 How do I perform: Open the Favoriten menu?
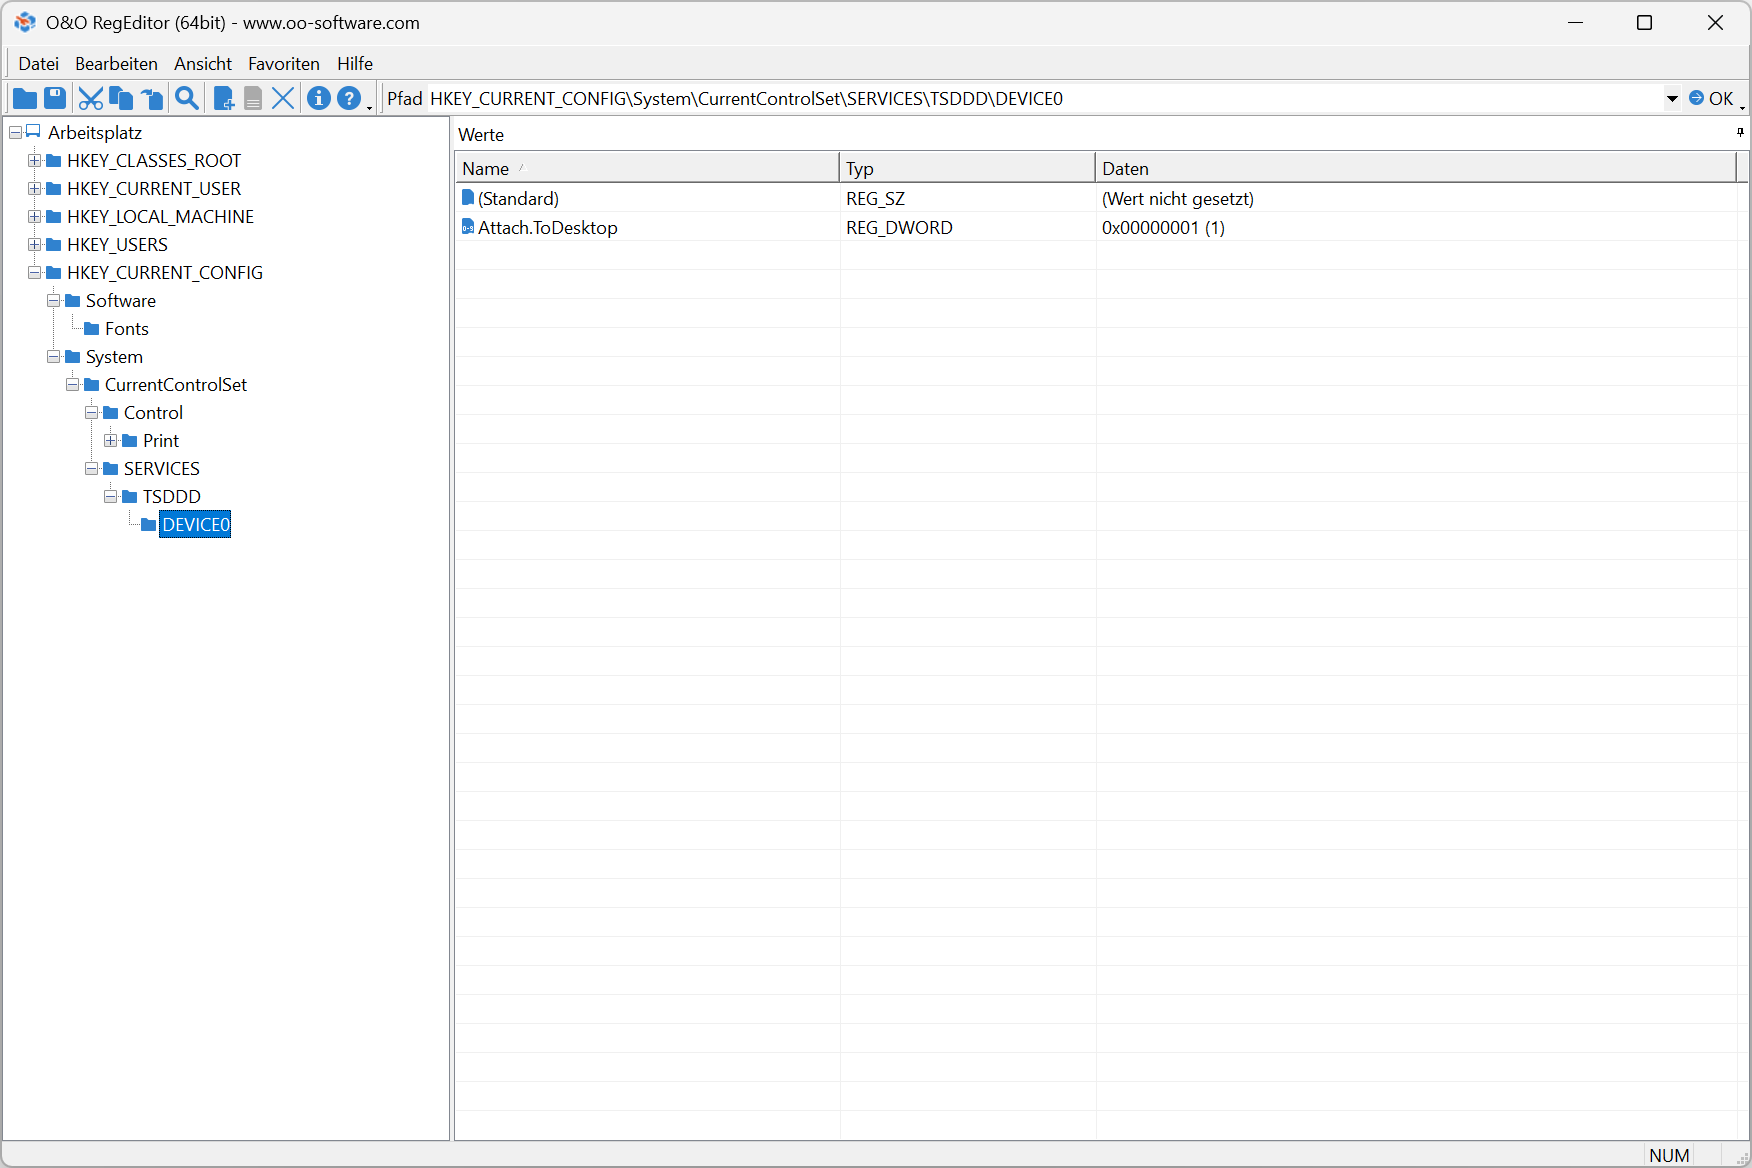pos(284,64)
